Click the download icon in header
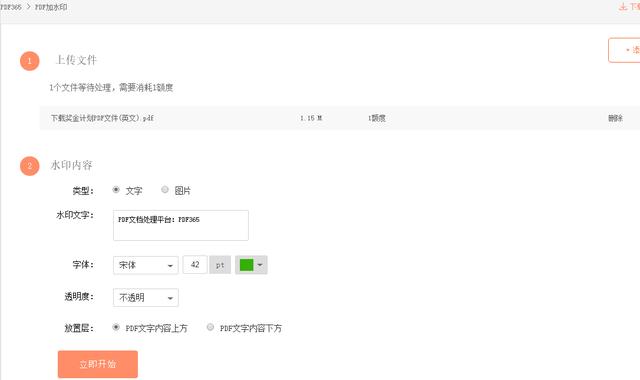 [x=623, y=7]
